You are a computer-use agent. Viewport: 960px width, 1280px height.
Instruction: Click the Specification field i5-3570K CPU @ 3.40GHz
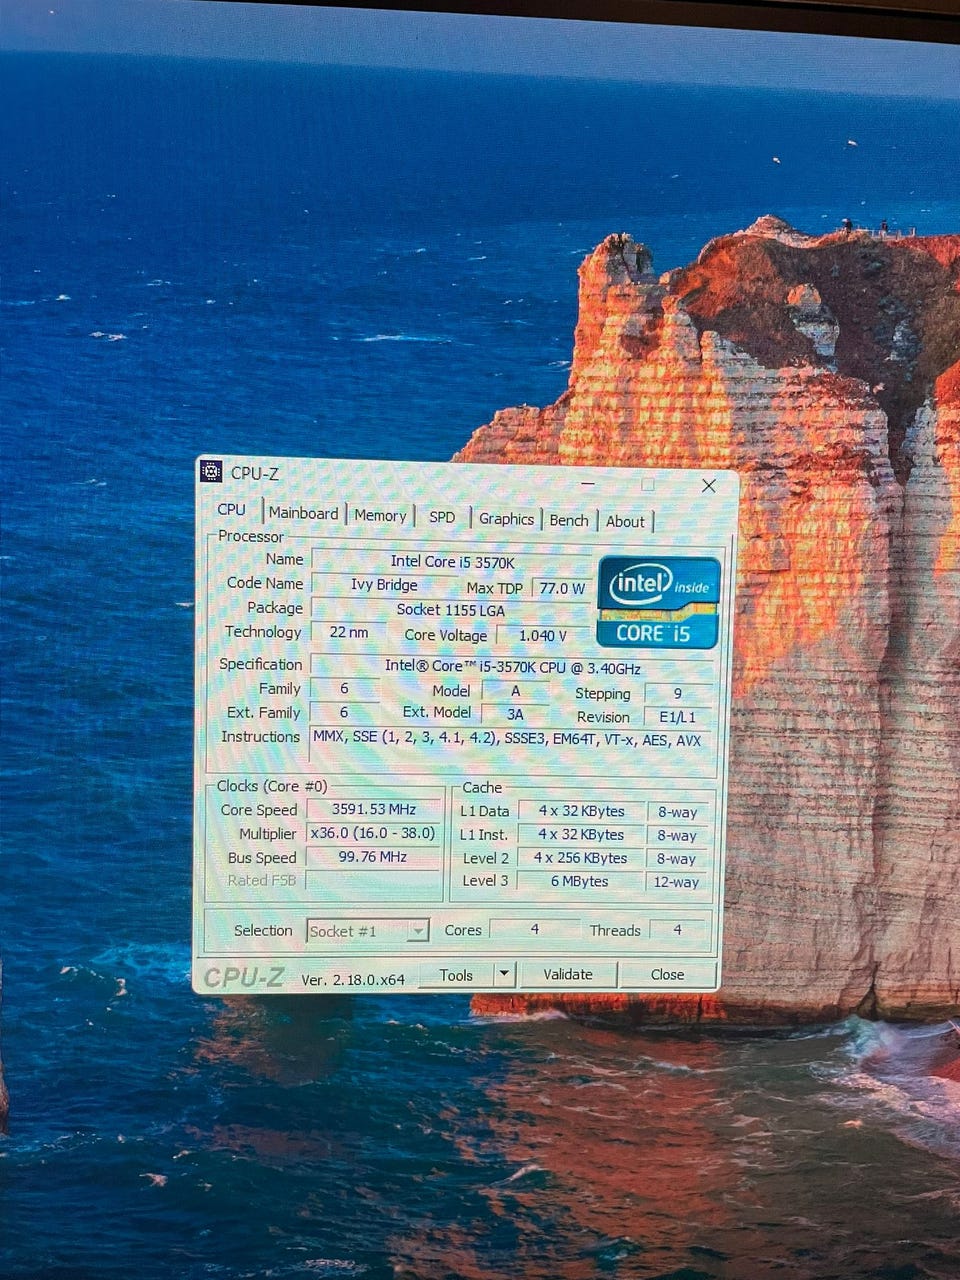tap(513, 666)
